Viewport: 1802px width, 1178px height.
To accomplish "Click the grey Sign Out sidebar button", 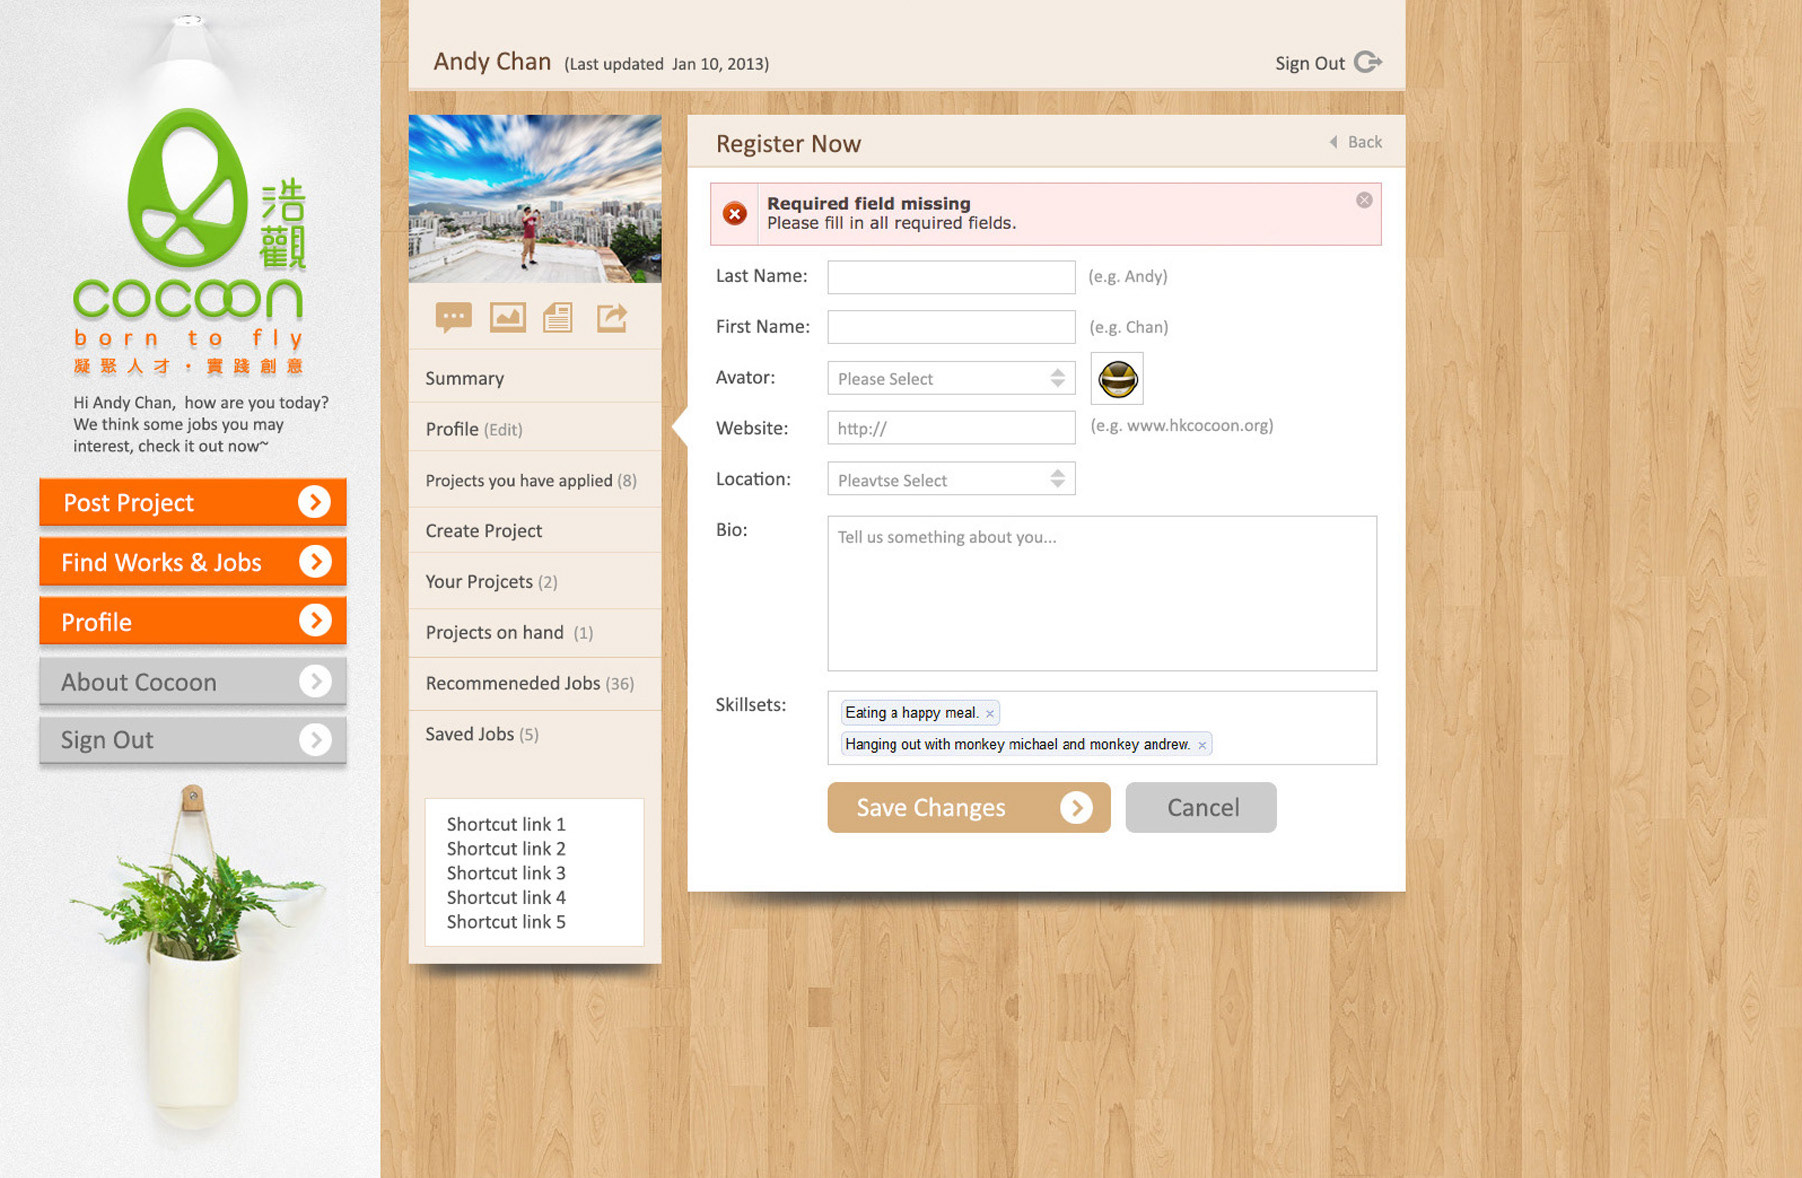I will tap(193, 740).
